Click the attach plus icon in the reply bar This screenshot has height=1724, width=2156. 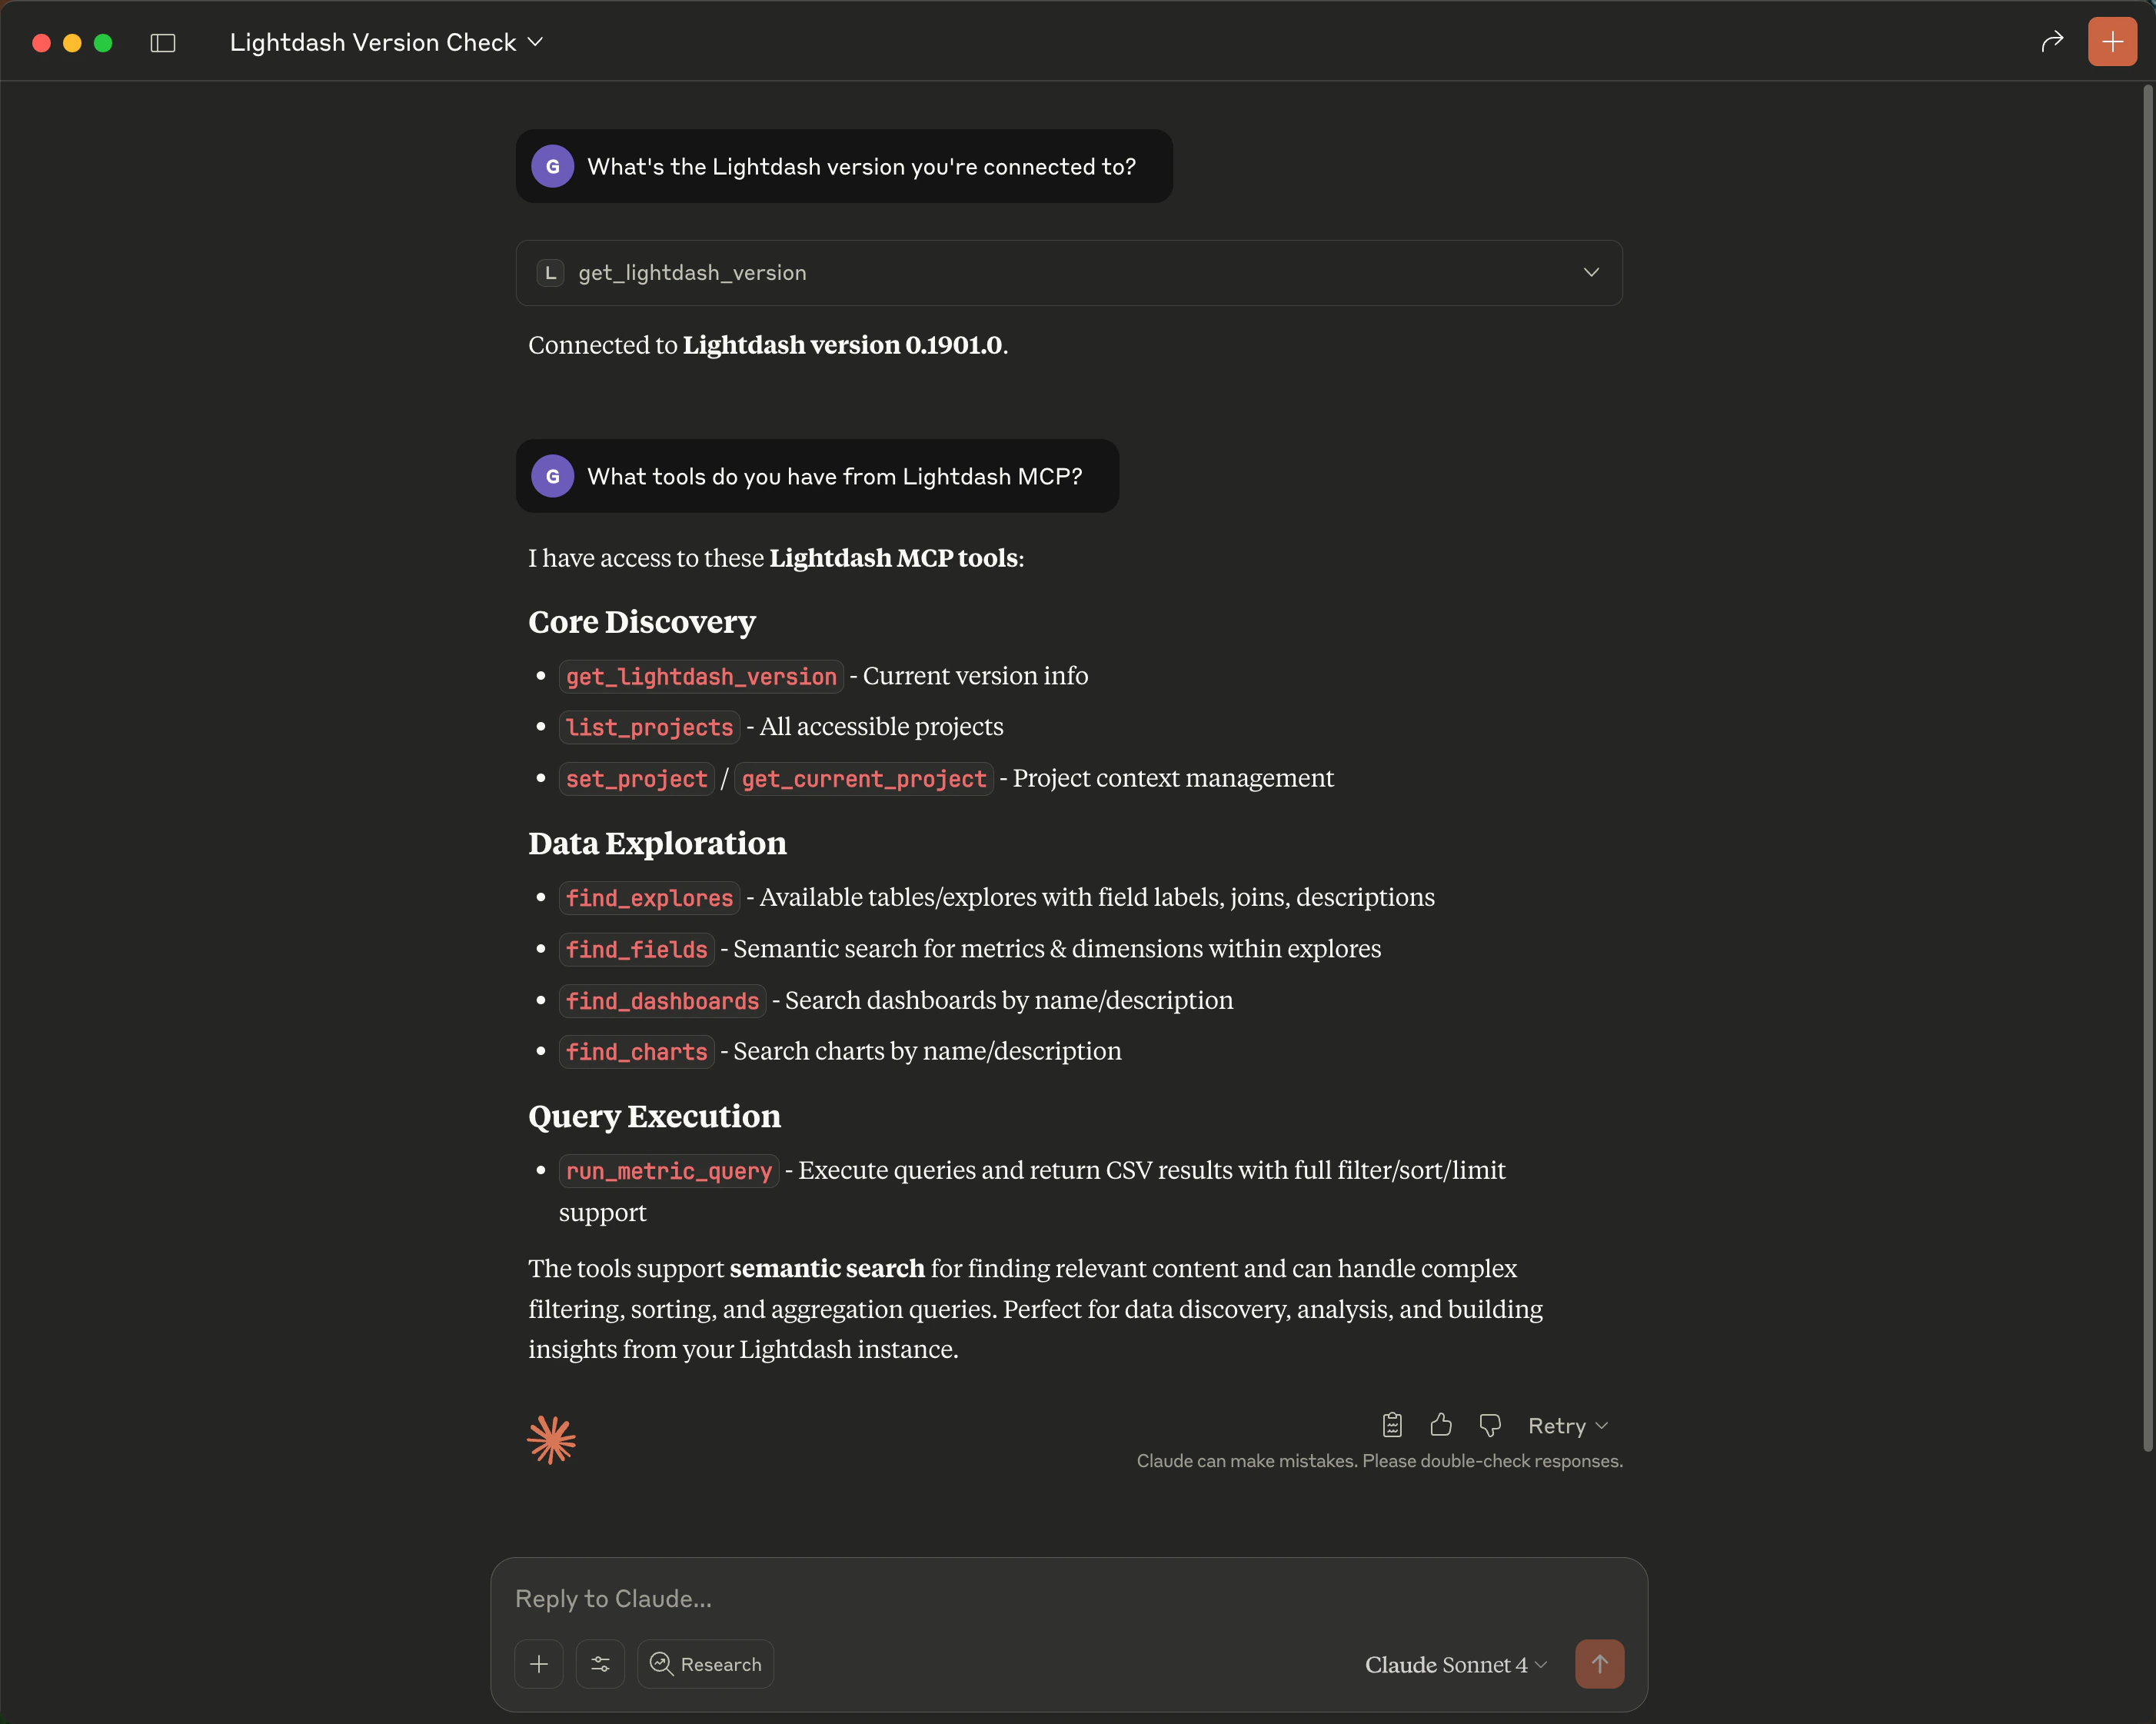[x=539, y=1663]
